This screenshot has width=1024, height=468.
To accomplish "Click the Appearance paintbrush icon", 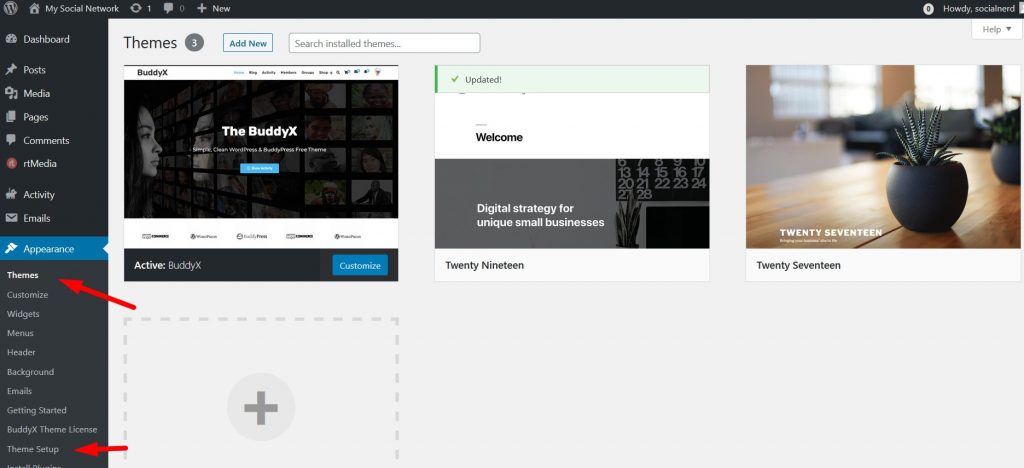I will pyautogui.click(x=11, y=249).
